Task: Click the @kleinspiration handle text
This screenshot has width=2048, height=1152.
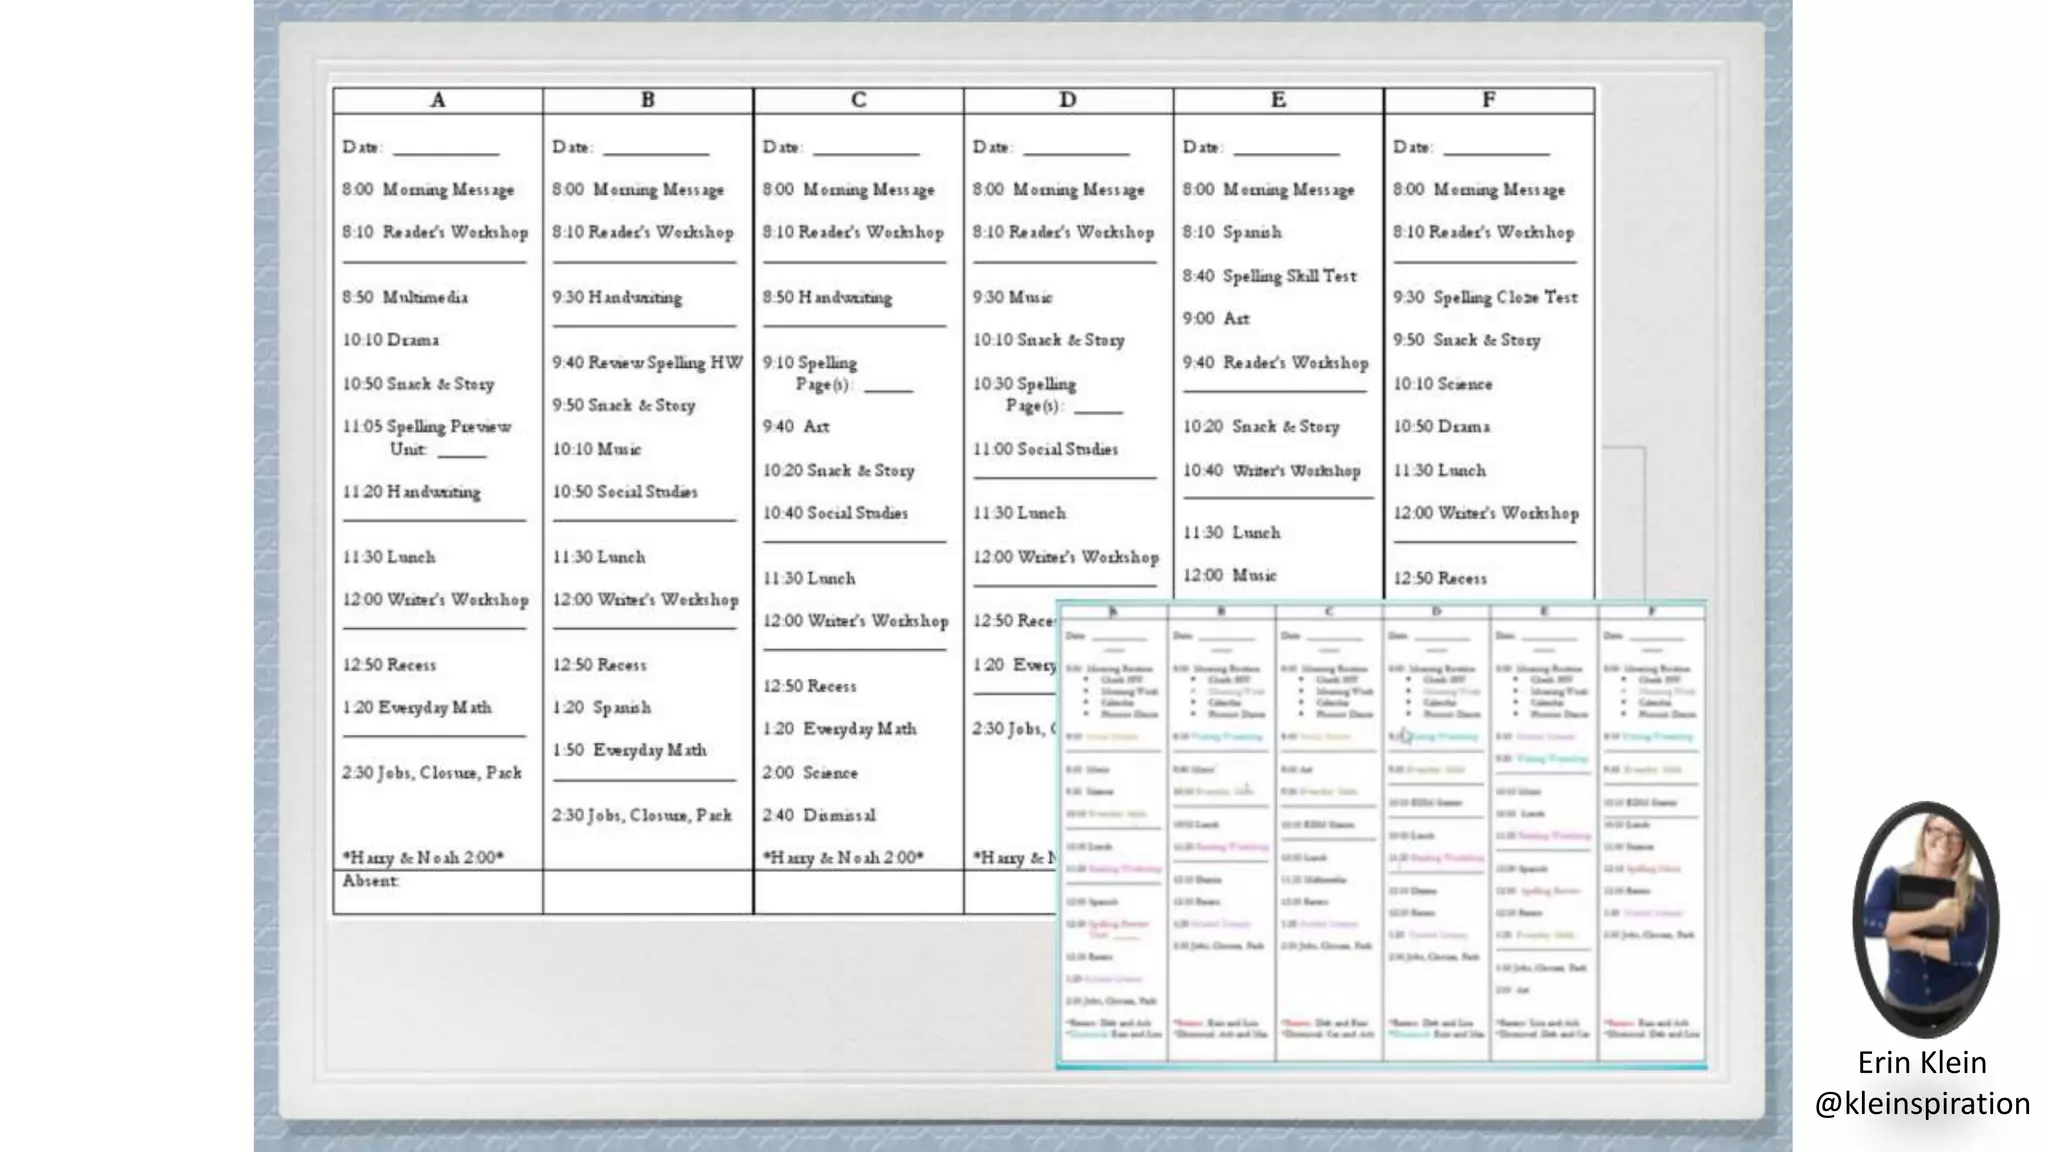Action: point(1922,1103)
